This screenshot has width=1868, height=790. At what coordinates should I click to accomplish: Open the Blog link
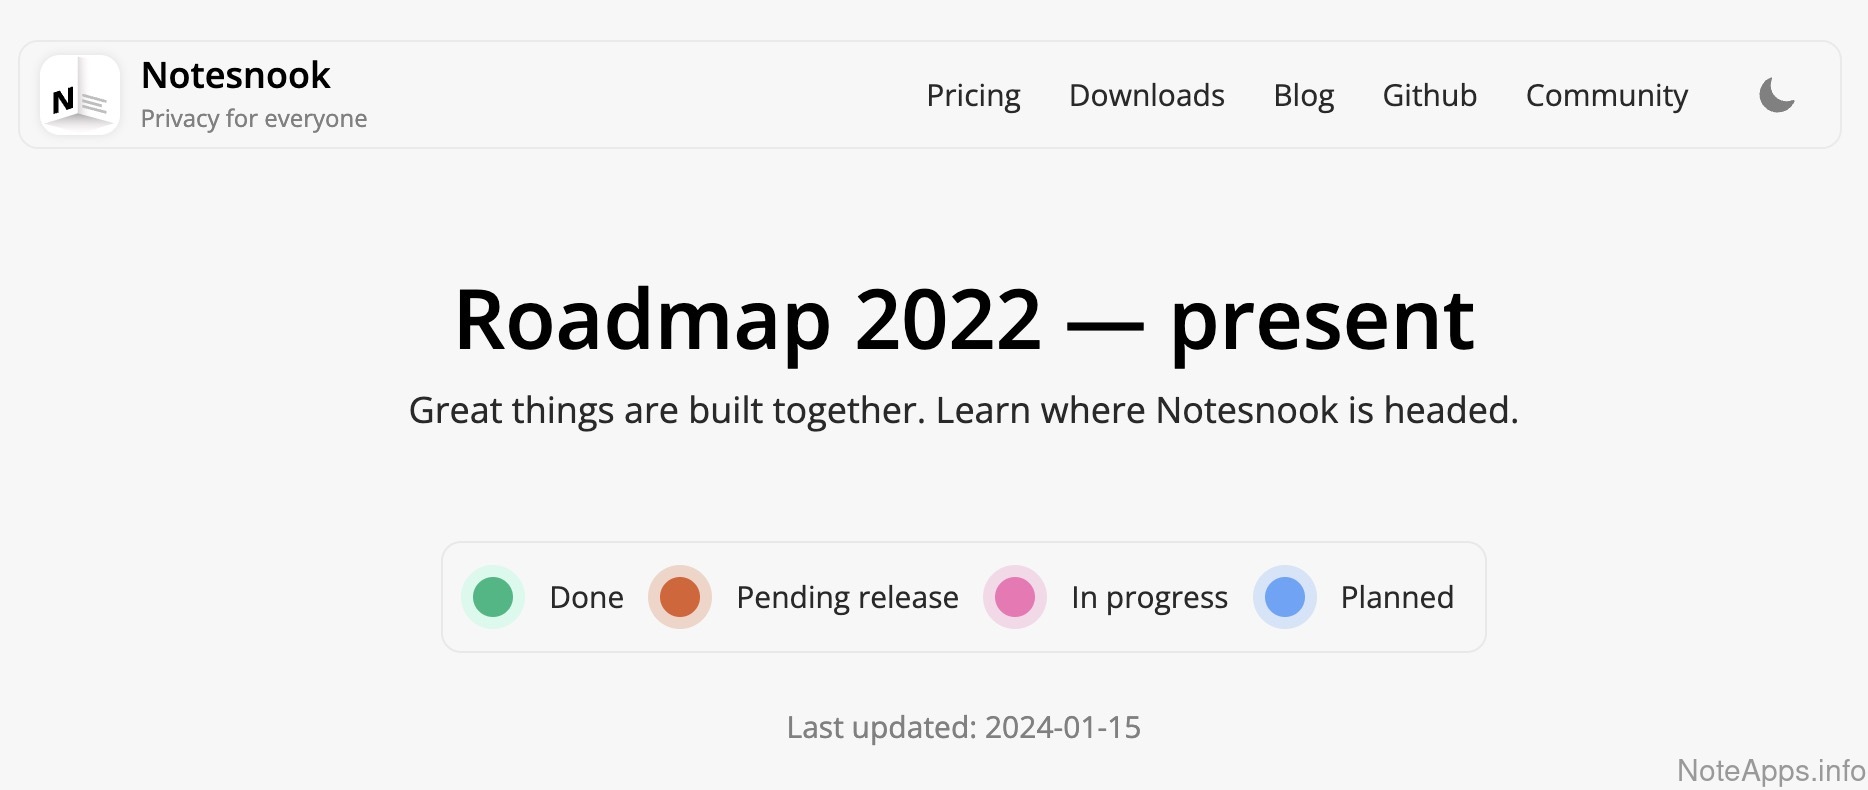[x=1303, y=95]
